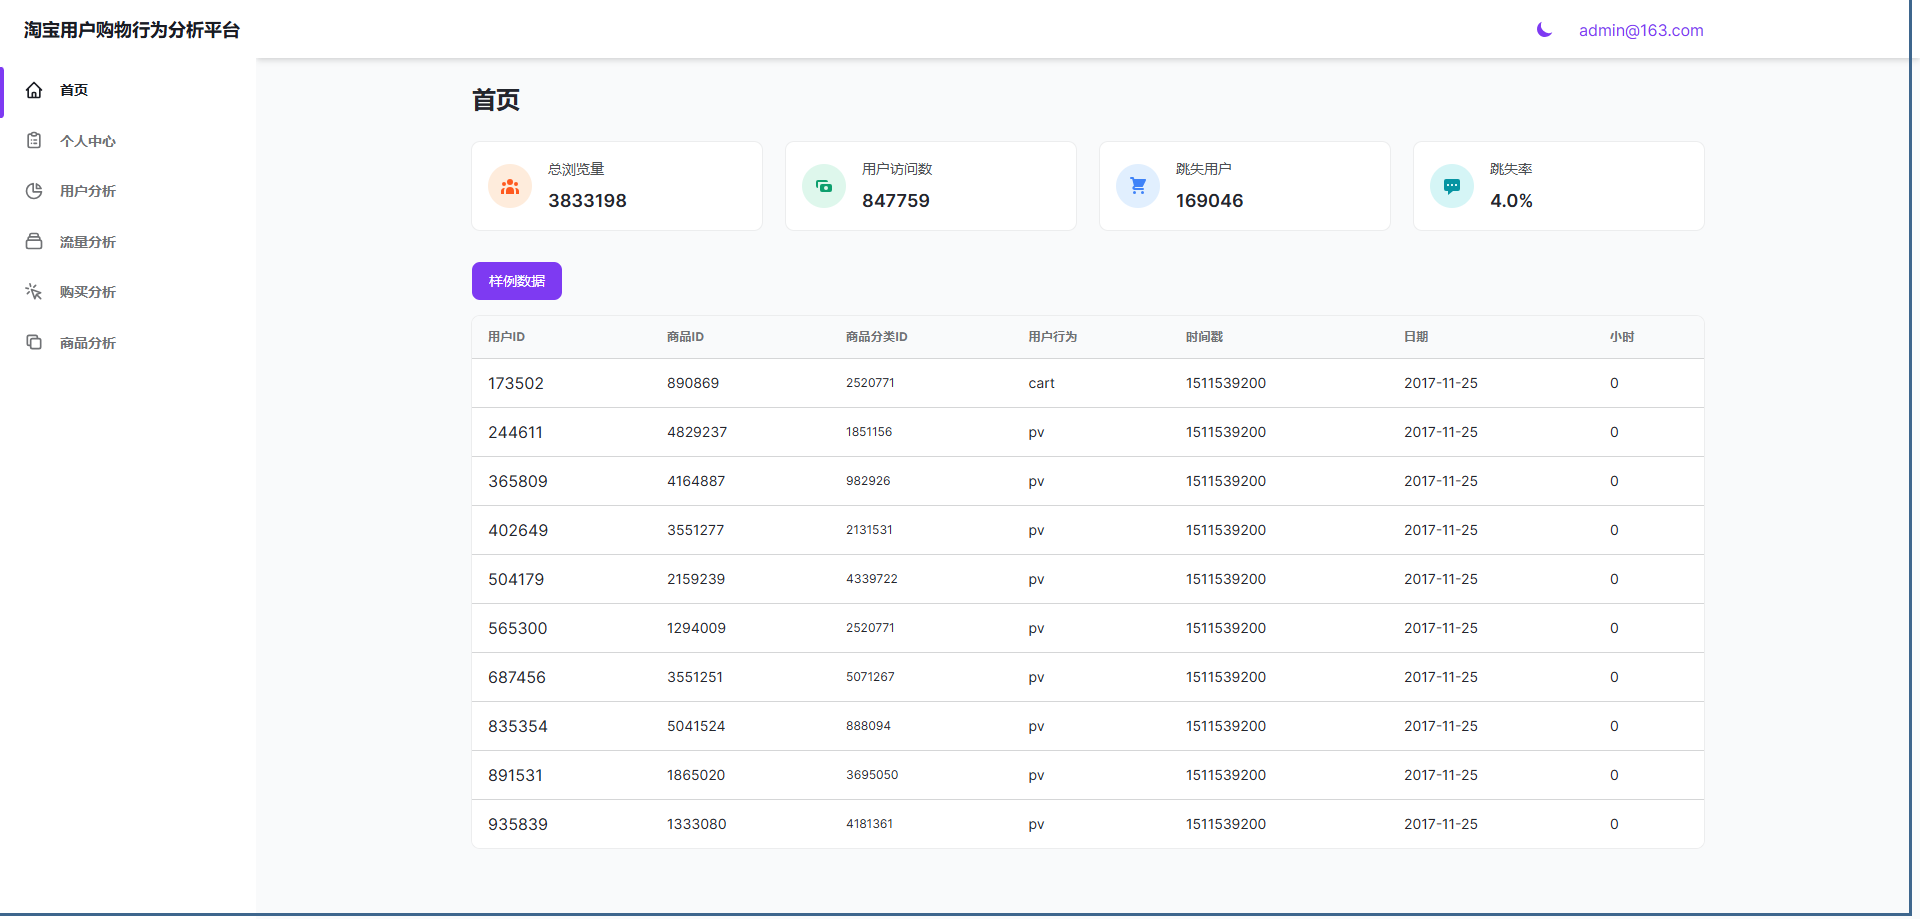This screenshot has height=919, width=1920.
Task: Click the cursor icon for 购买分析
Action: (x=34, y=292)
